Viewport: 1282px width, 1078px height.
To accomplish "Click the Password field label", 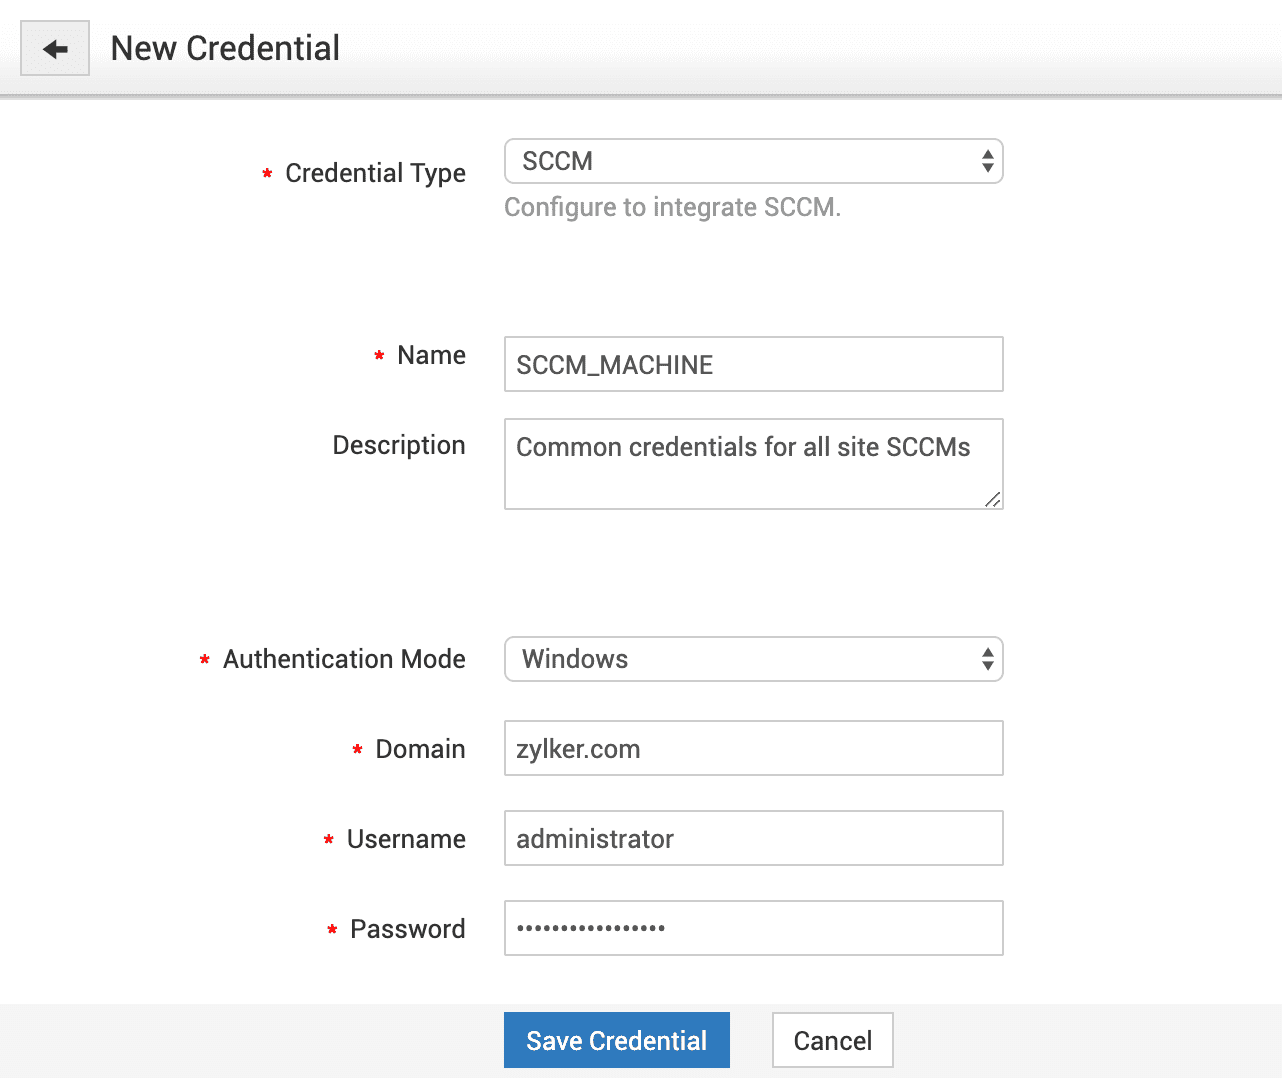I will pos(407,929).
